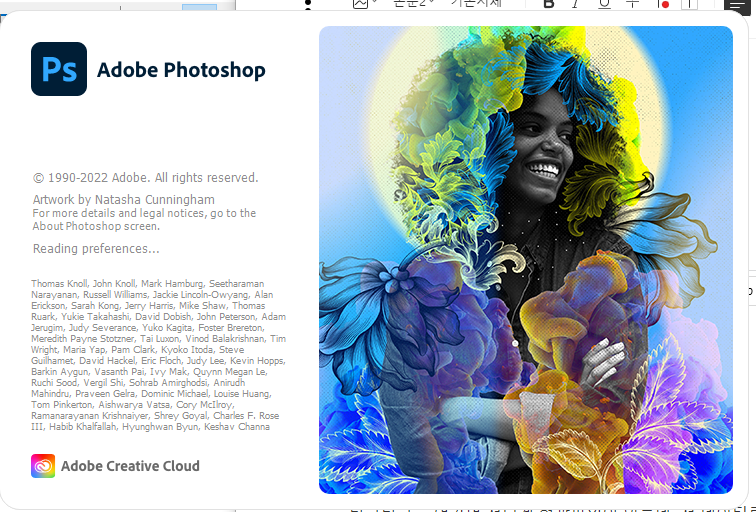Click the 'Adobe Photoshop' title text

tap(181, 70)
